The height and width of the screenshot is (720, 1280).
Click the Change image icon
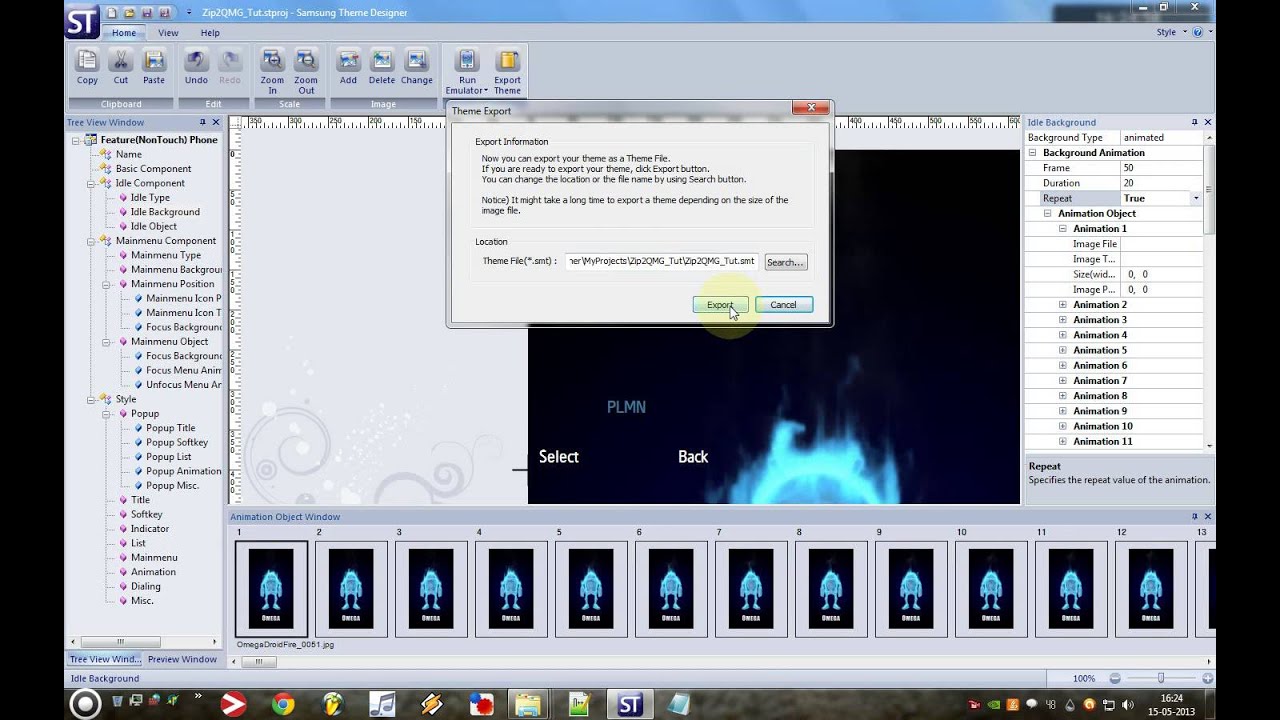(416, 60)
